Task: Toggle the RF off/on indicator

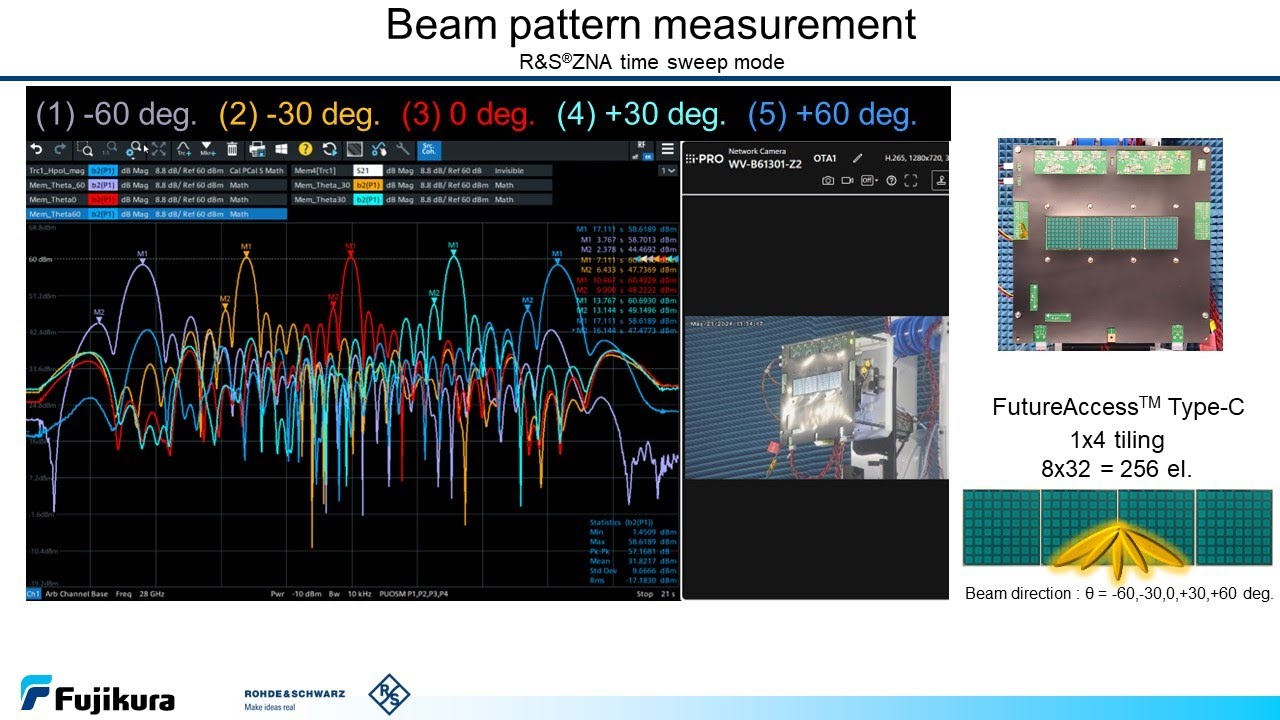Action: click(642, 150)
